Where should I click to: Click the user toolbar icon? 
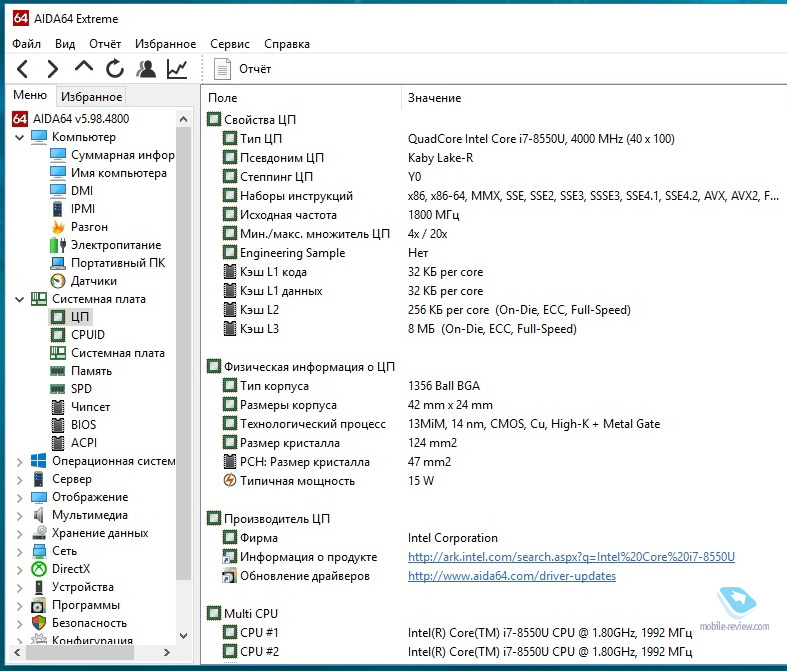(146, 69)
